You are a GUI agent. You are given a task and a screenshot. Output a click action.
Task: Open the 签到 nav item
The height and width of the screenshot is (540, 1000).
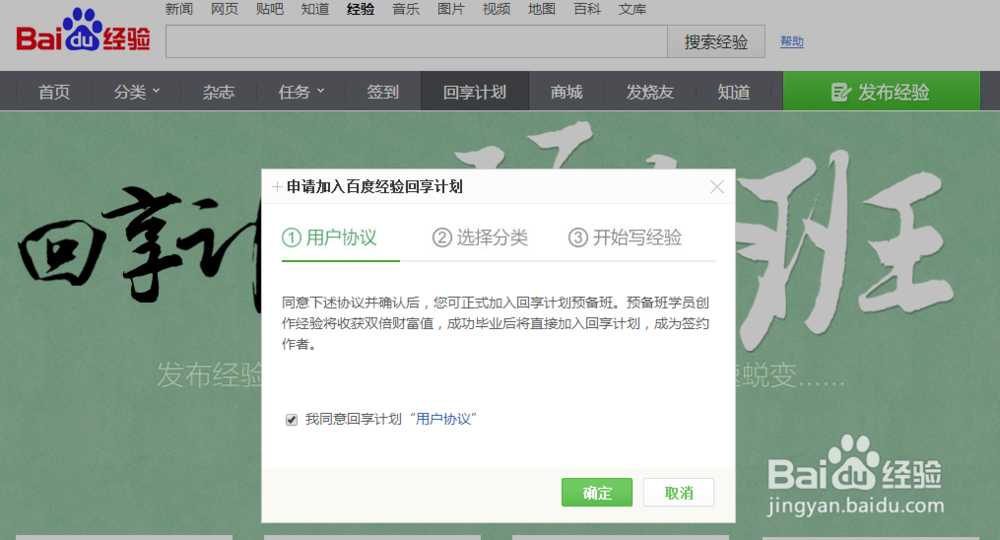(383, 92)
